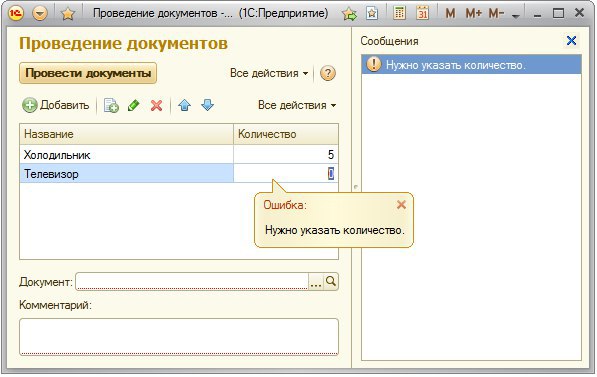Open the history/bookmark page icon
The image size is (597, 377).
[372, 14]
